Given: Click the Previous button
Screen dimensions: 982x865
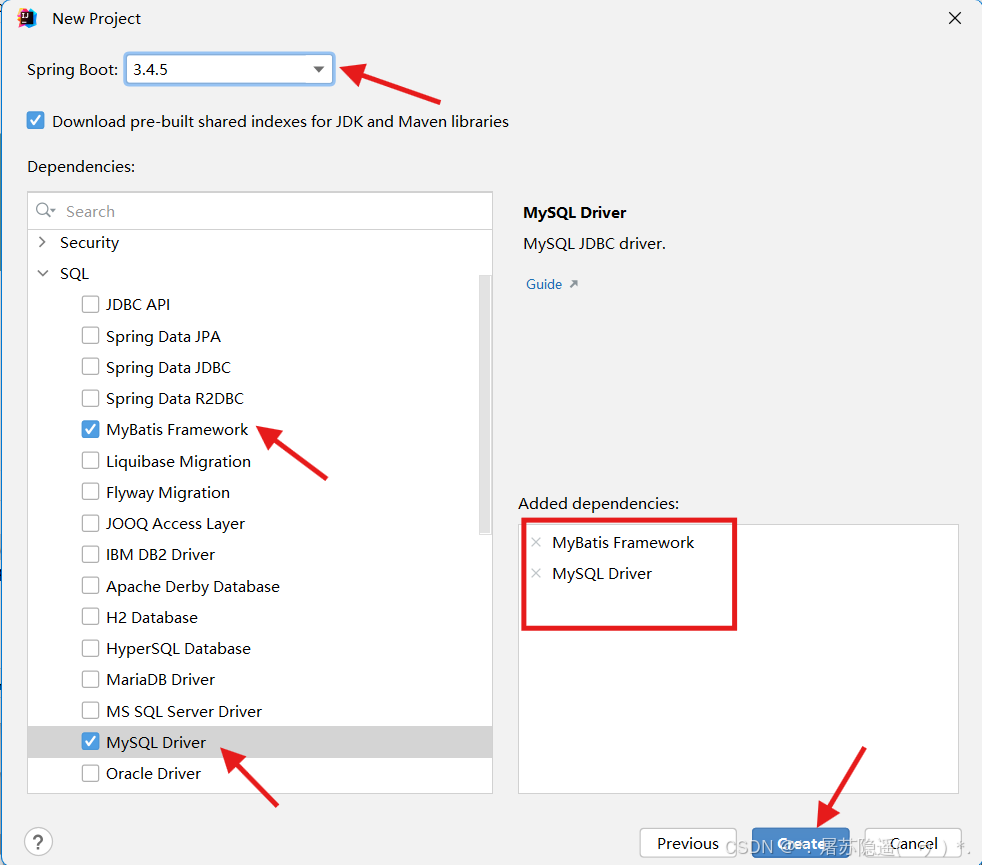Looking at the screenshot, I should point(688,844).
